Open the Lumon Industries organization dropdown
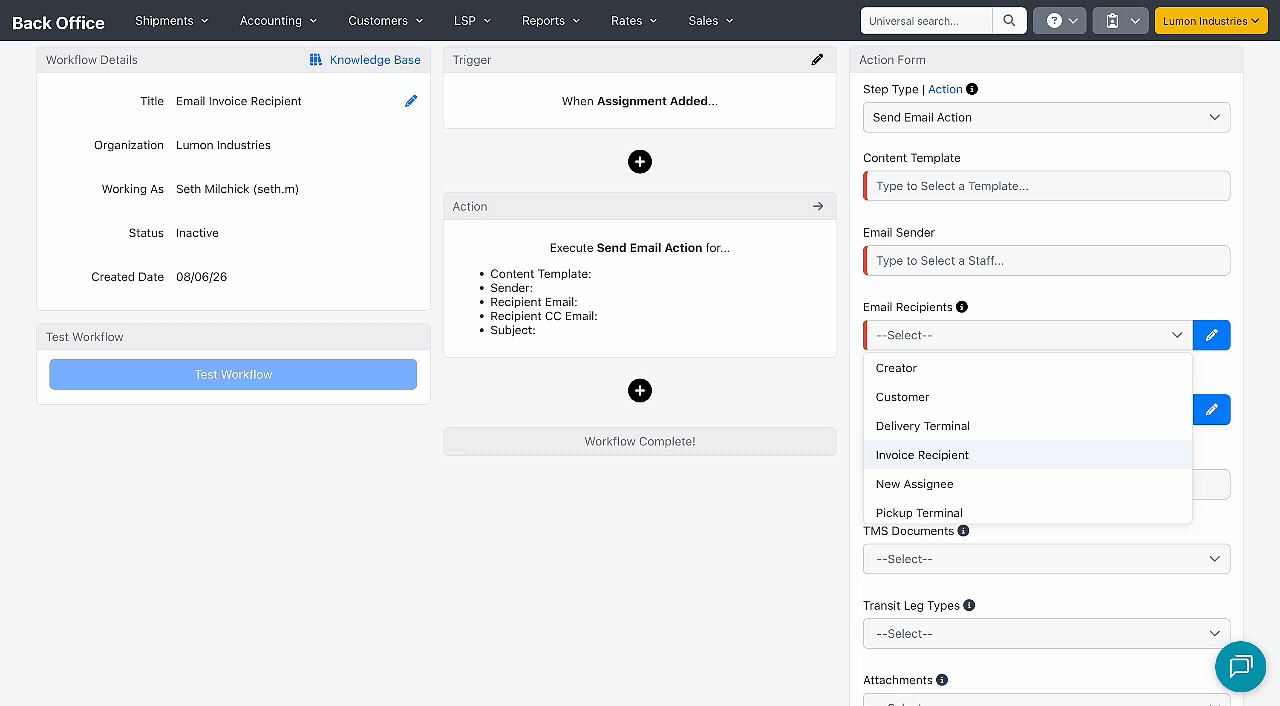Viewport: 1280px width, 706px height. coord(1211,20)
